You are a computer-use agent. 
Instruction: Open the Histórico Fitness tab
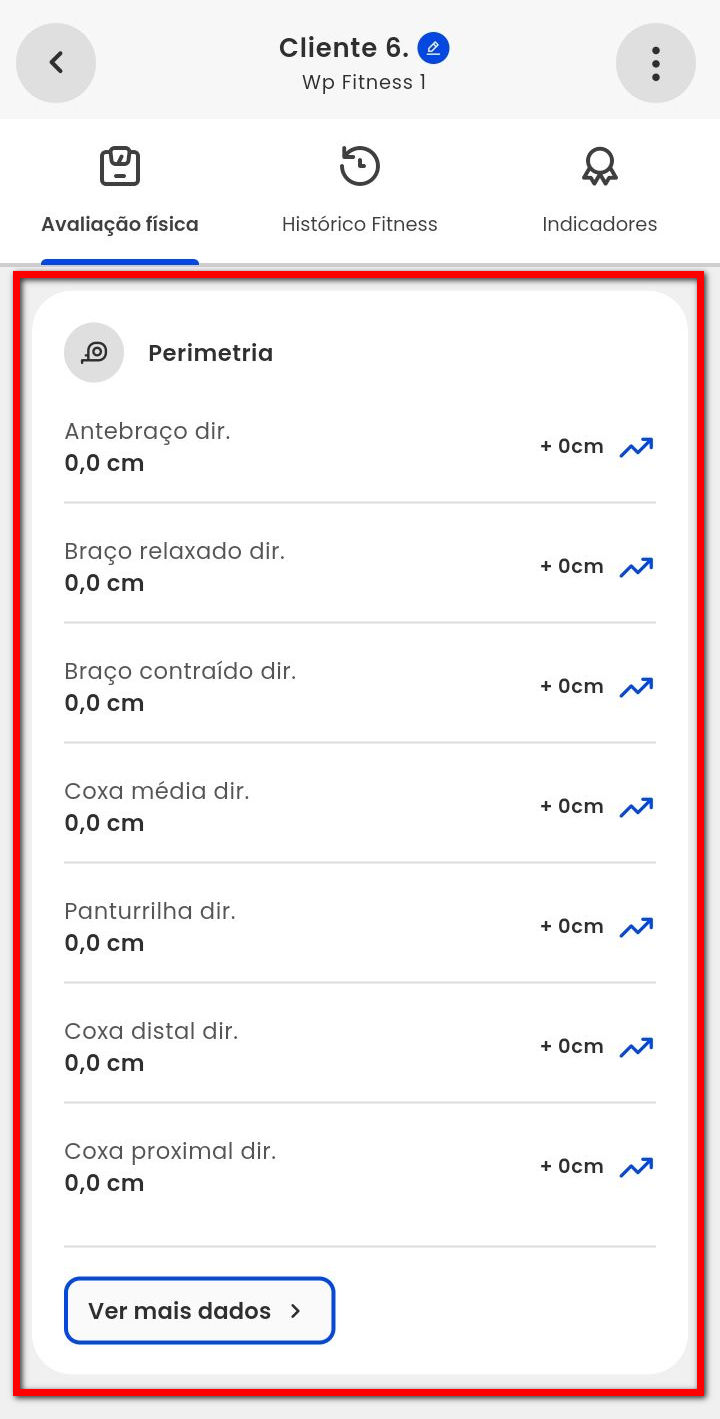[360, 192]
